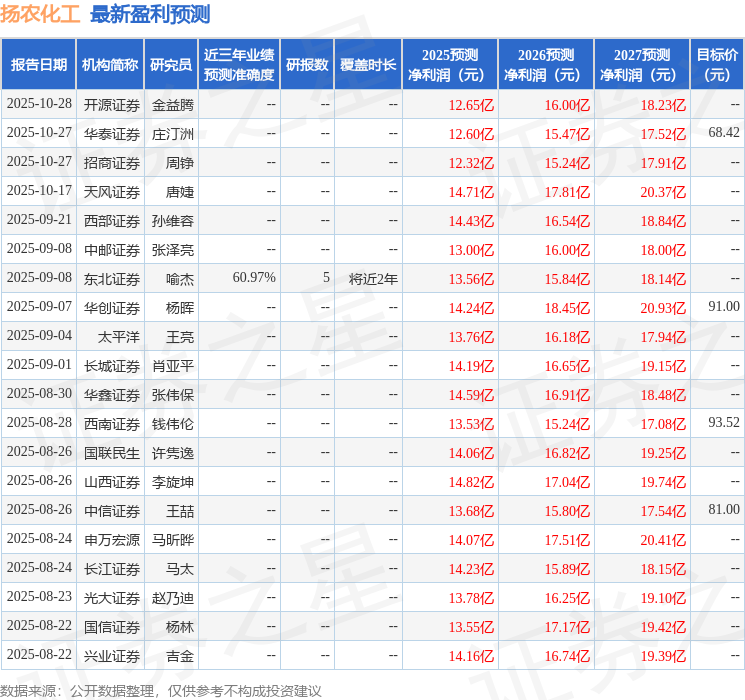Click the 2027预测净利润 column header
745x700 pixels.
[642, 64]
